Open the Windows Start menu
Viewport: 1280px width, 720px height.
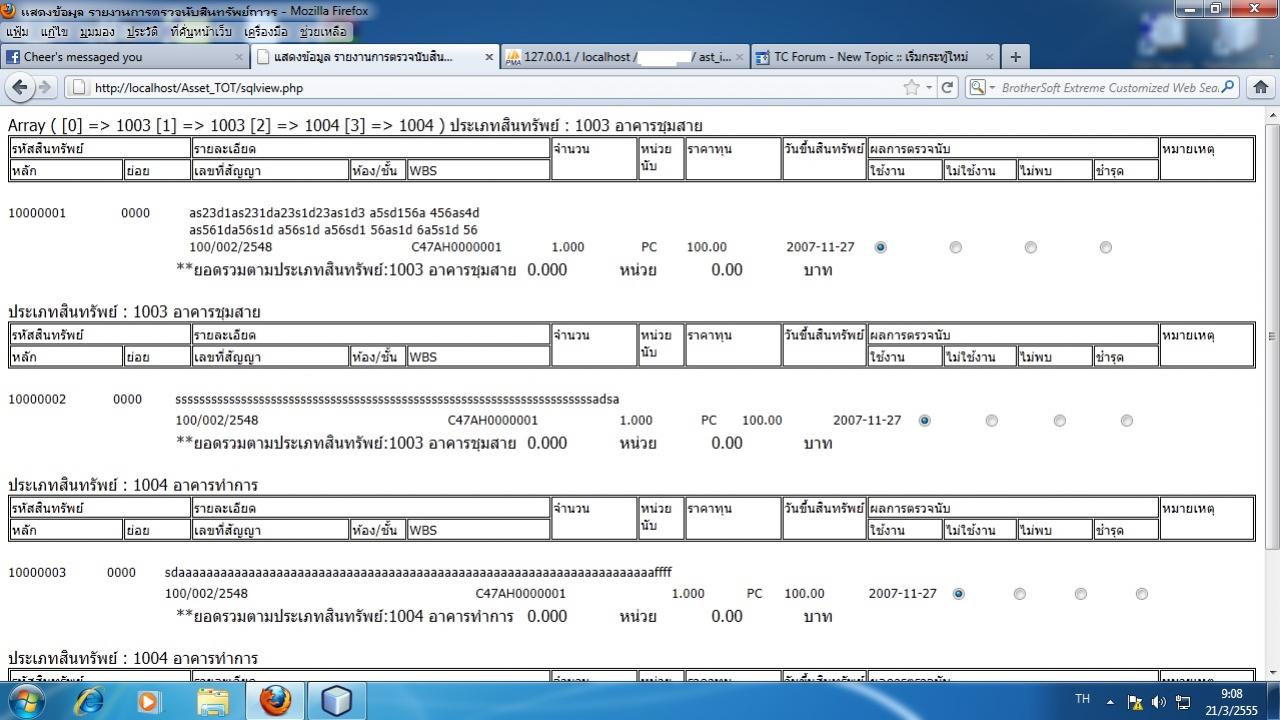click(25, 701)
